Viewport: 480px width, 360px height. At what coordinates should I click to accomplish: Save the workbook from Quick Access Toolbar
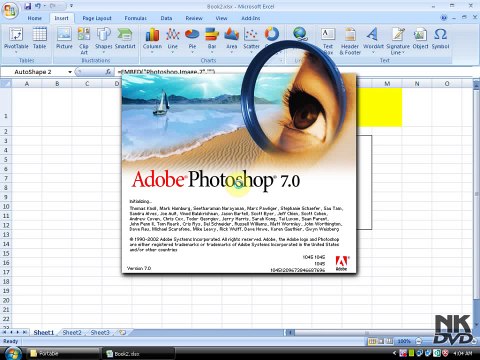(x=28, y=6)
